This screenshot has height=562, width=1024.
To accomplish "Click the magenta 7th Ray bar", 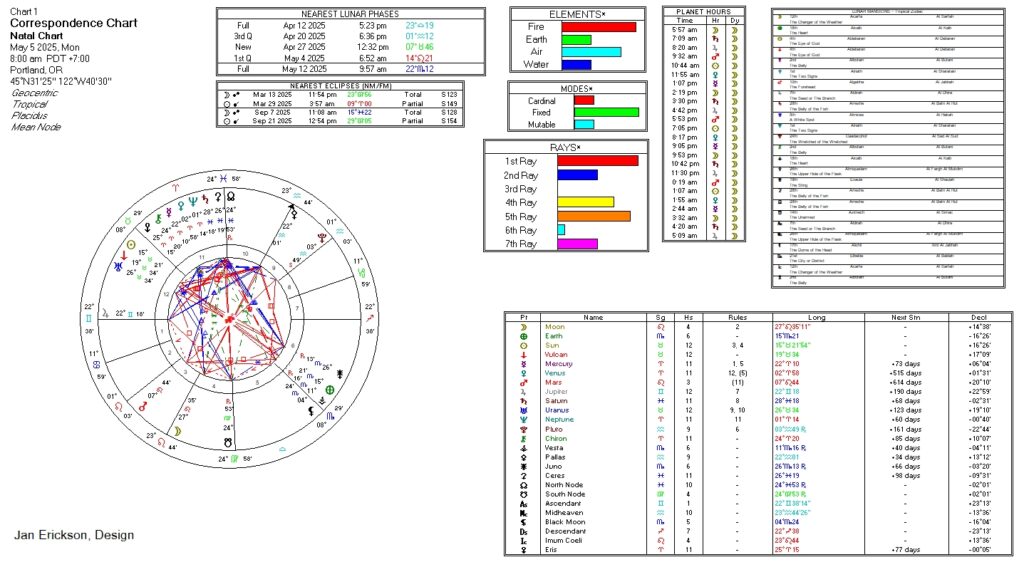I will coord(577,243).
